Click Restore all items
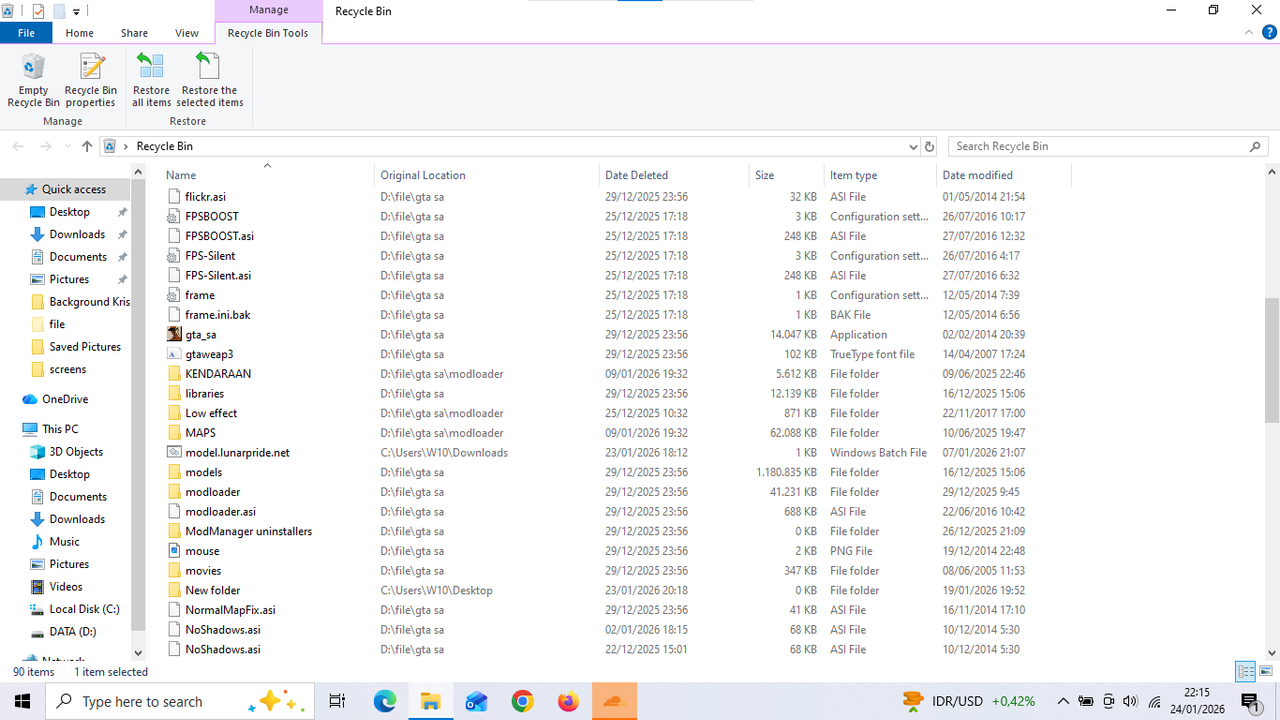Image resolution: width=1280 pixels, height=720 pixels. click(151, 80)
